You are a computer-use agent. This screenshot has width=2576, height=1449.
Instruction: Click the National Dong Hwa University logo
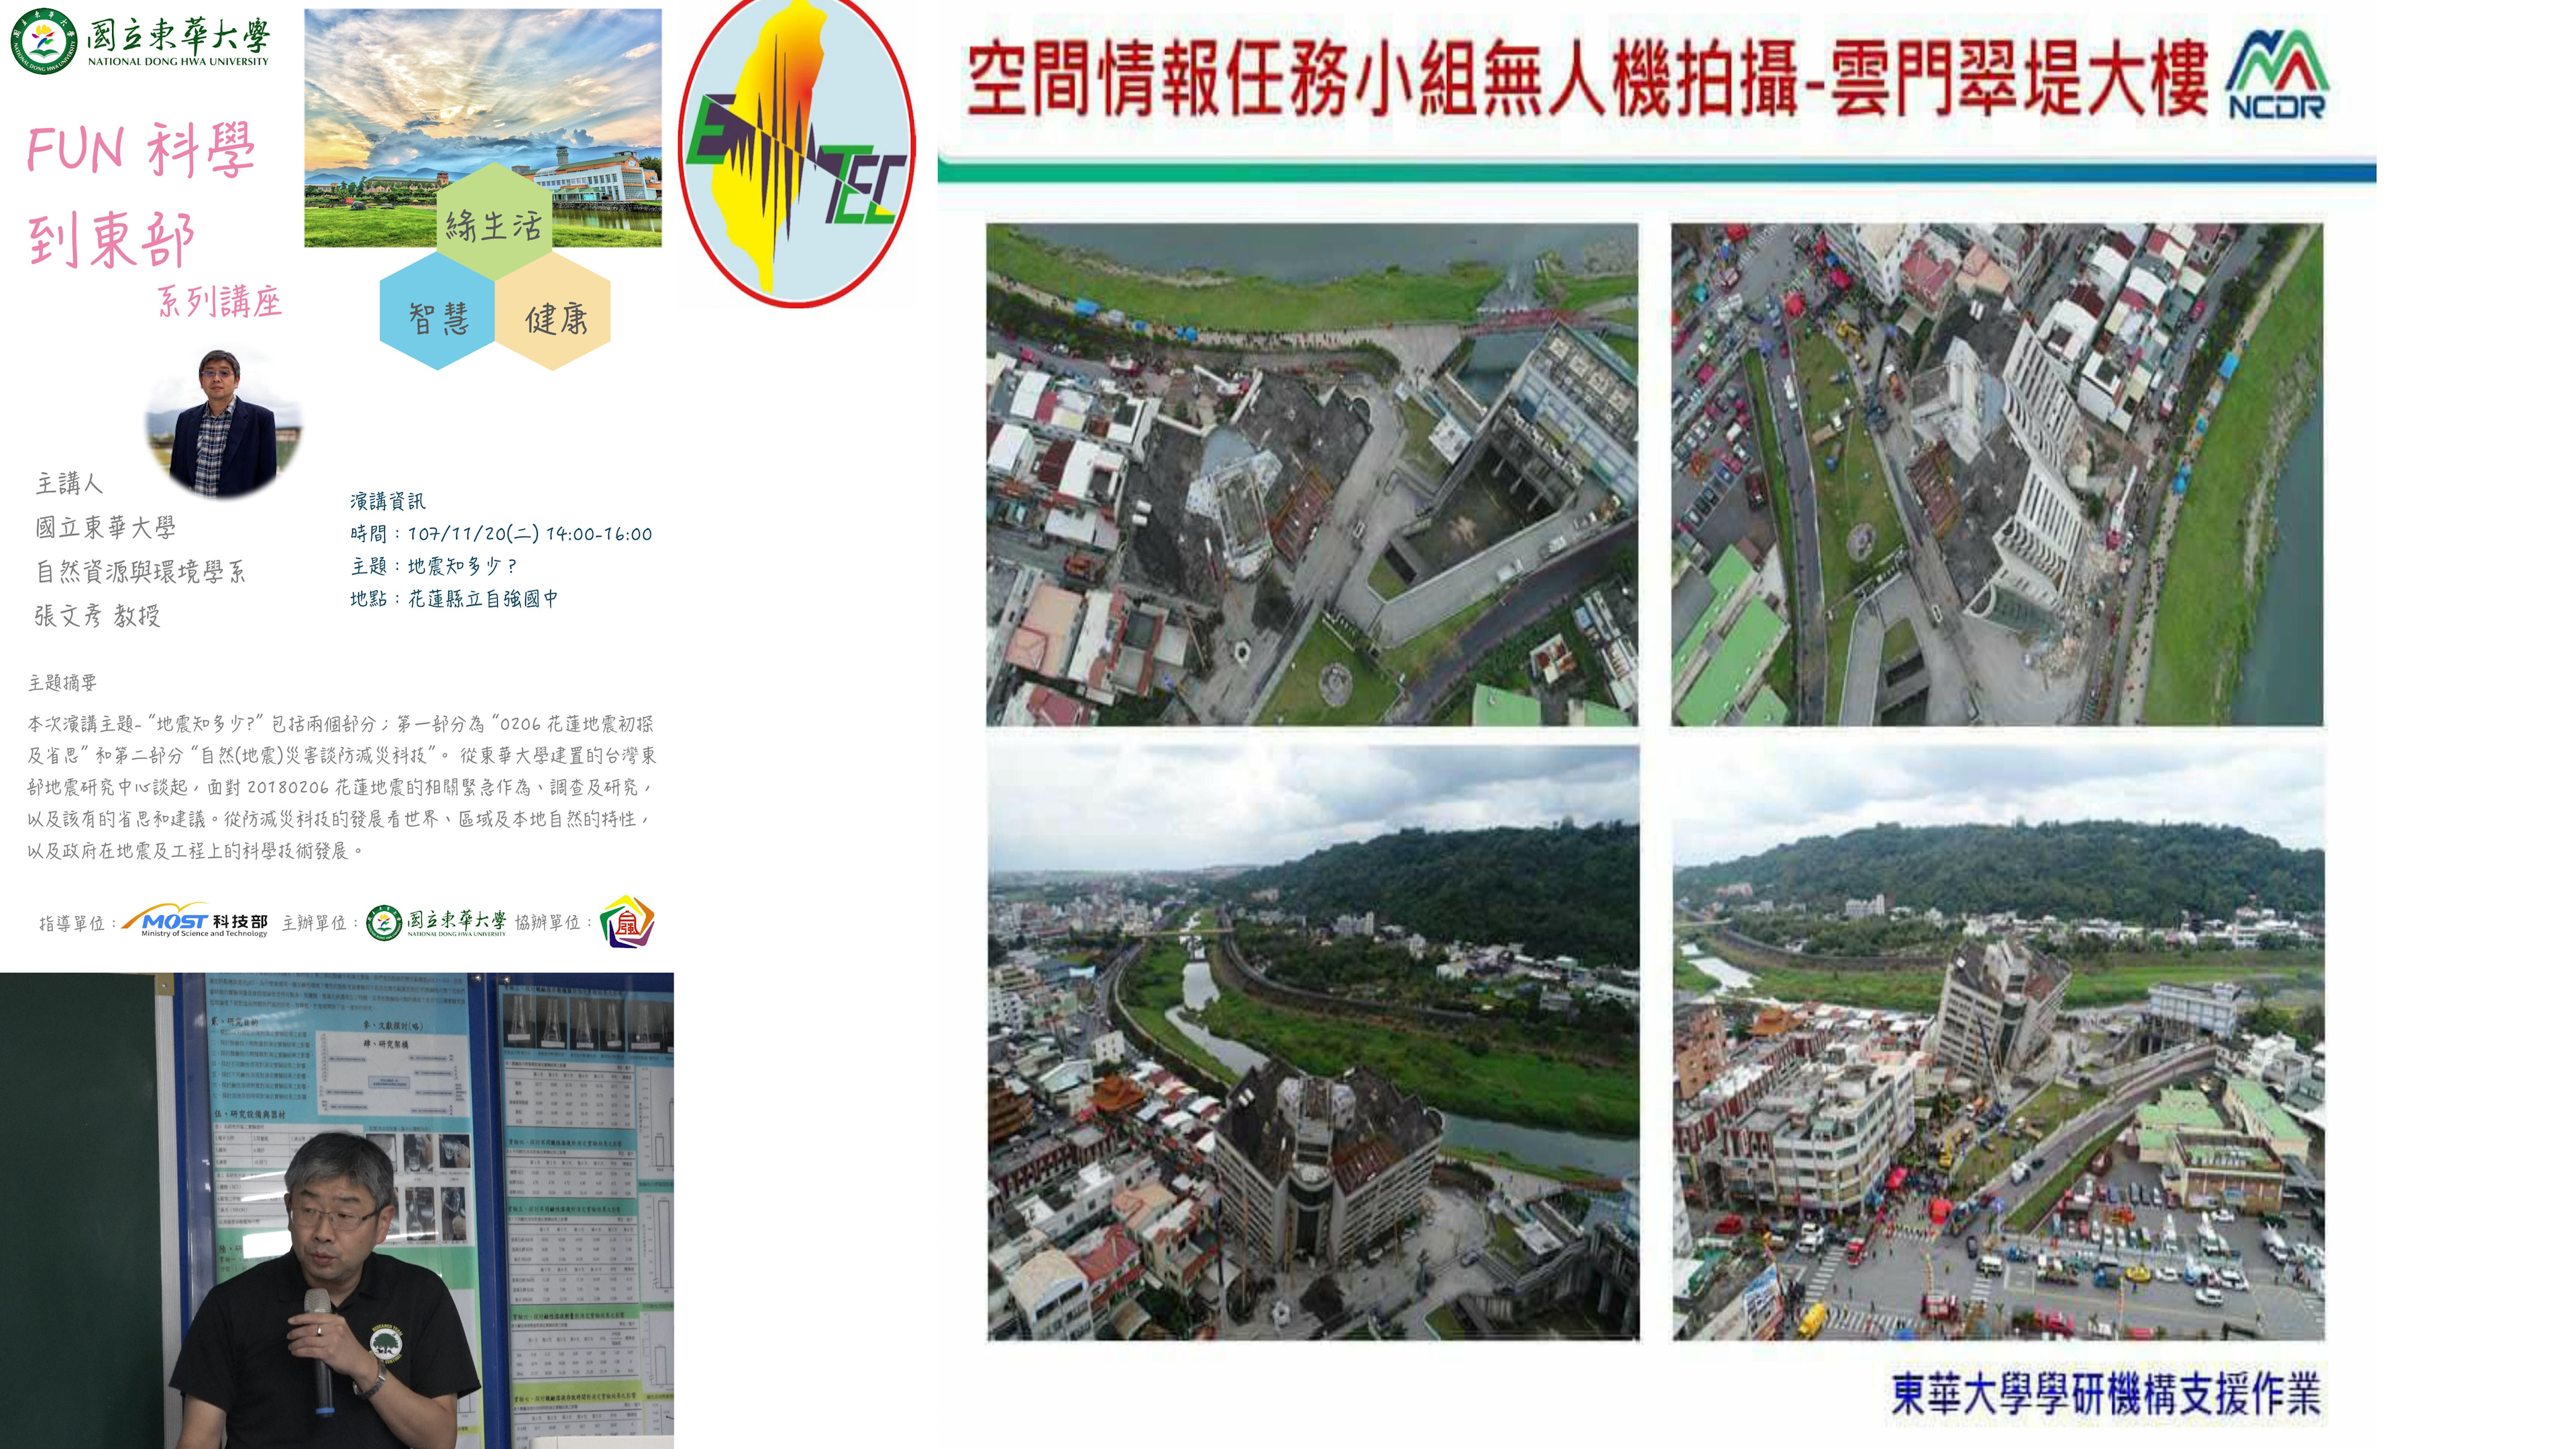(140, 42)
